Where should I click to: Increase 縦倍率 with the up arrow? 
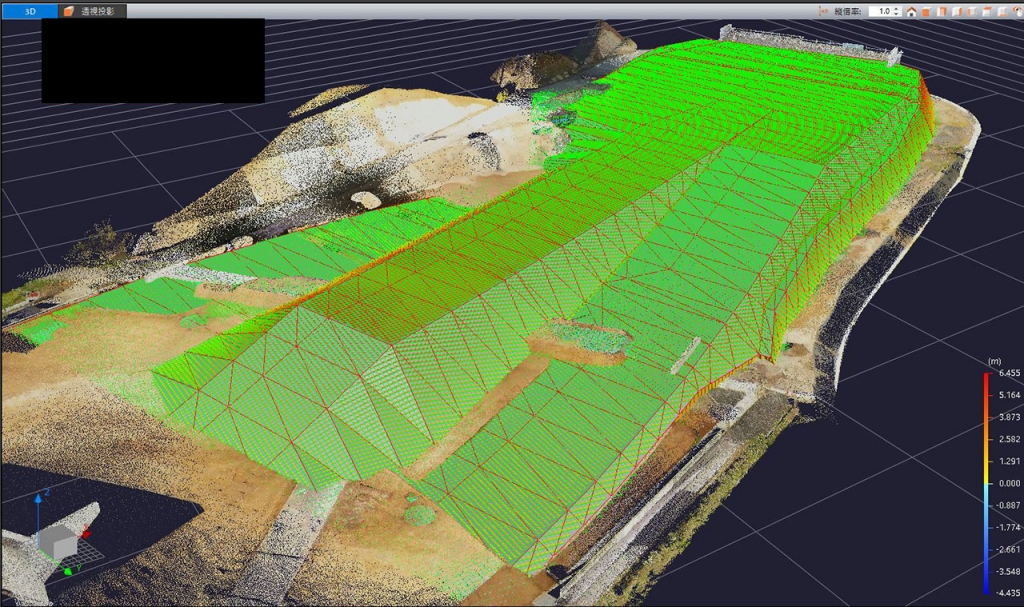[x=896, y=8]
